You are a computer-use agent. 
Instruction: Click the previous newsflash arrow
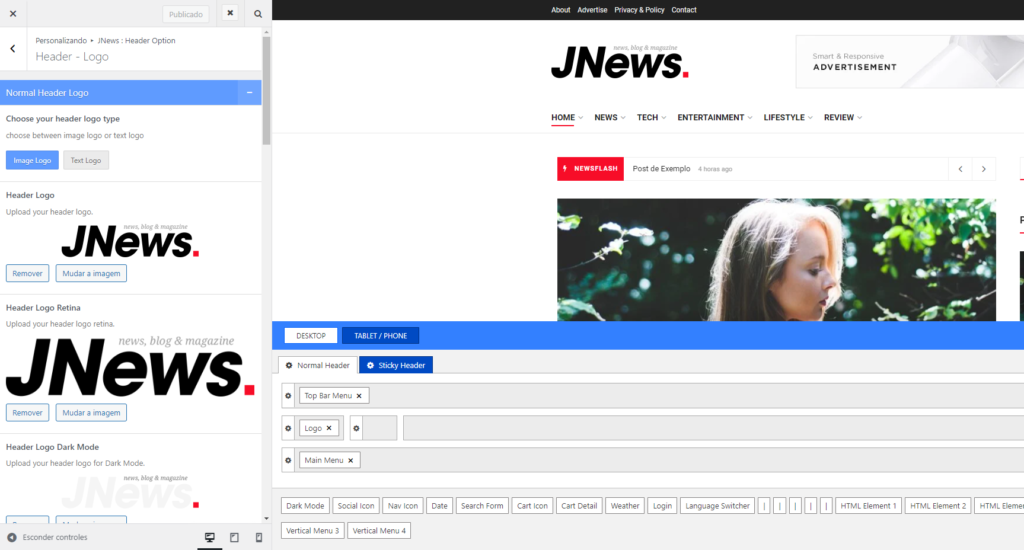(x=960, y=169)
